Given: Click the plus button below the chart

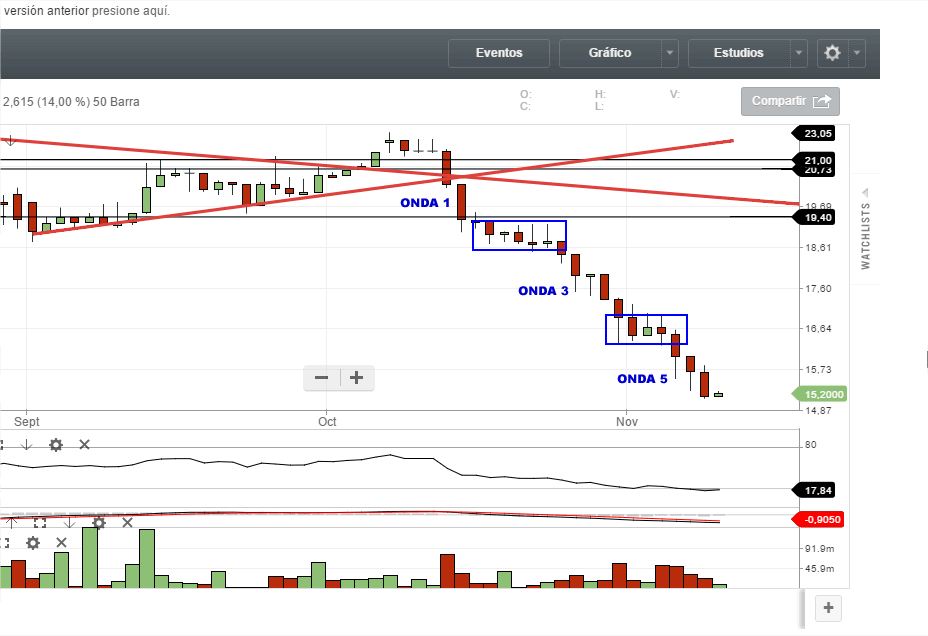Looking at the screenshot, I should pos(829,608).
